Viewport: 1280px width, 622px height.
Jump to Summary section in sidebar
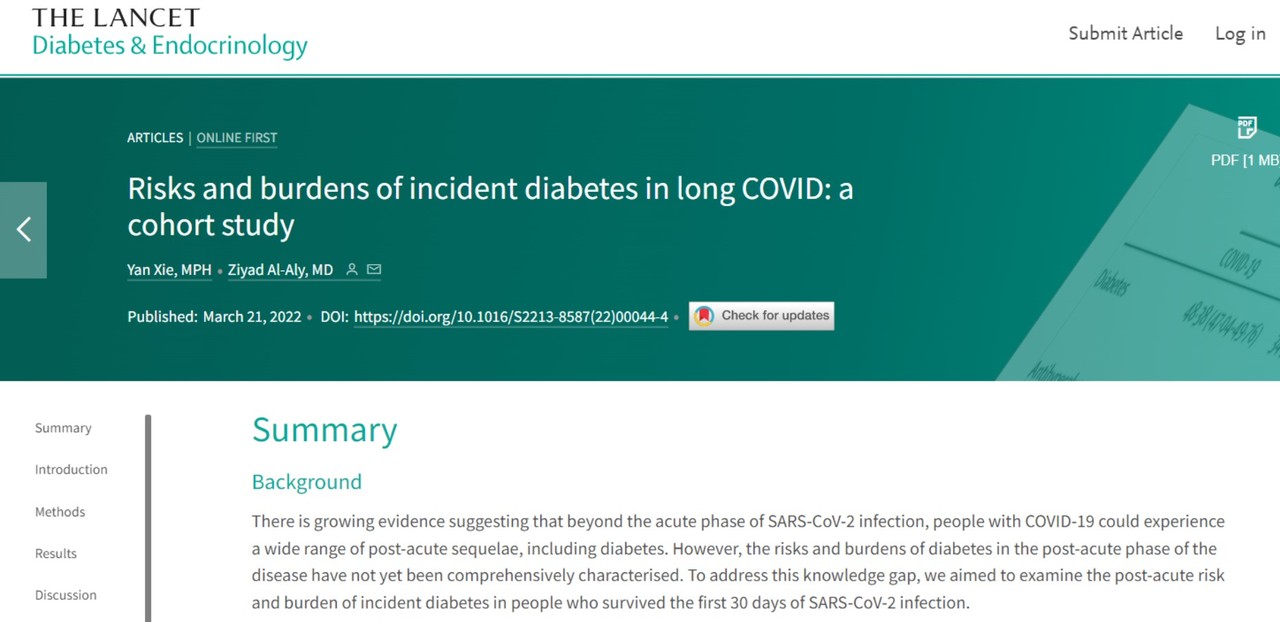tap(63, 428)
